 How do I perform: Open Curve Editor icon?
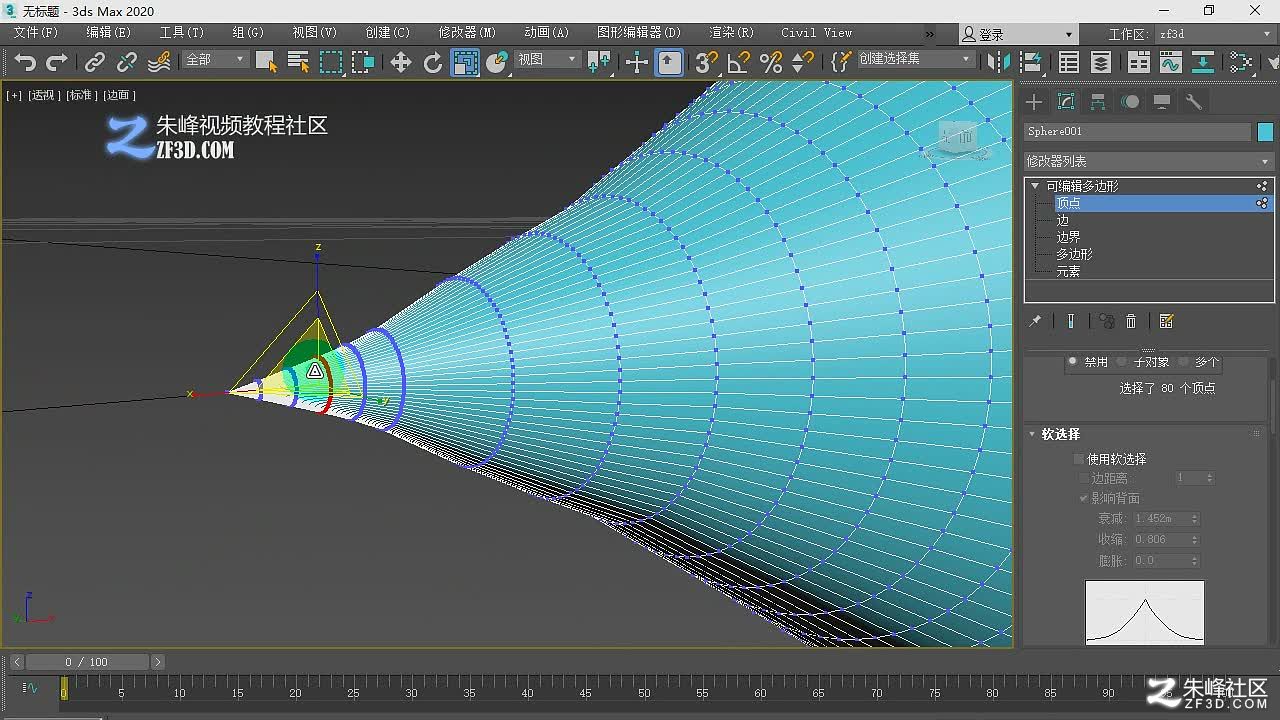pos(1171,62)
